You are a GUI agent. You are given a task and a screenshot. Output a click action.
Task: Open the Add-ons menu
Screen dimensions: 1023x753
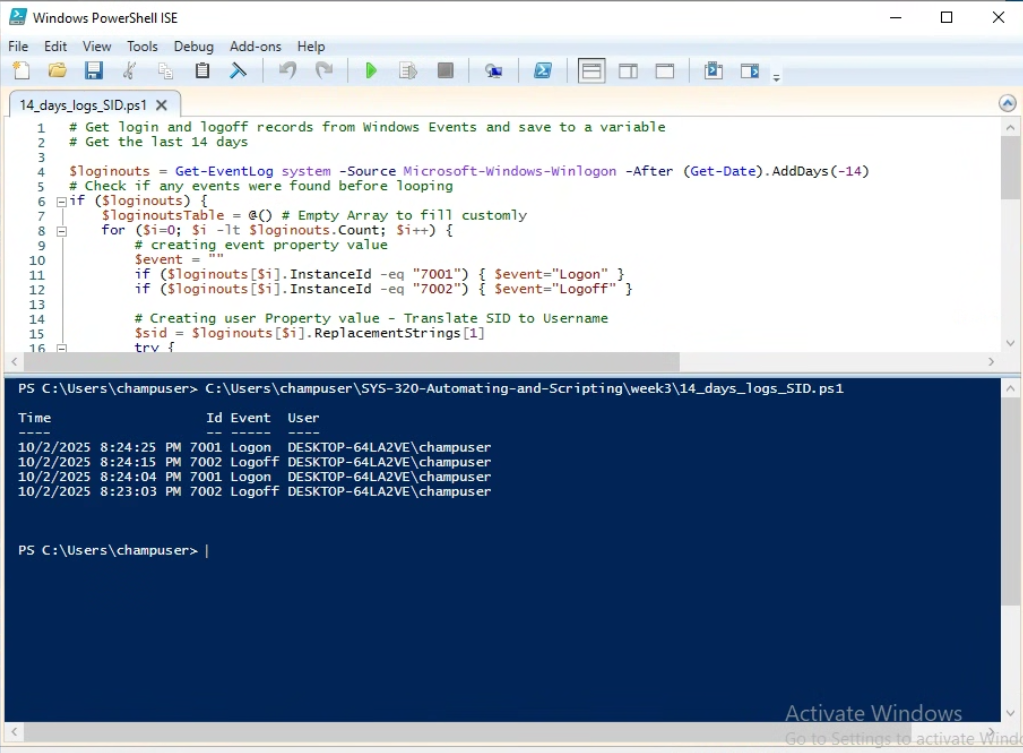click(x=255, y=46)
